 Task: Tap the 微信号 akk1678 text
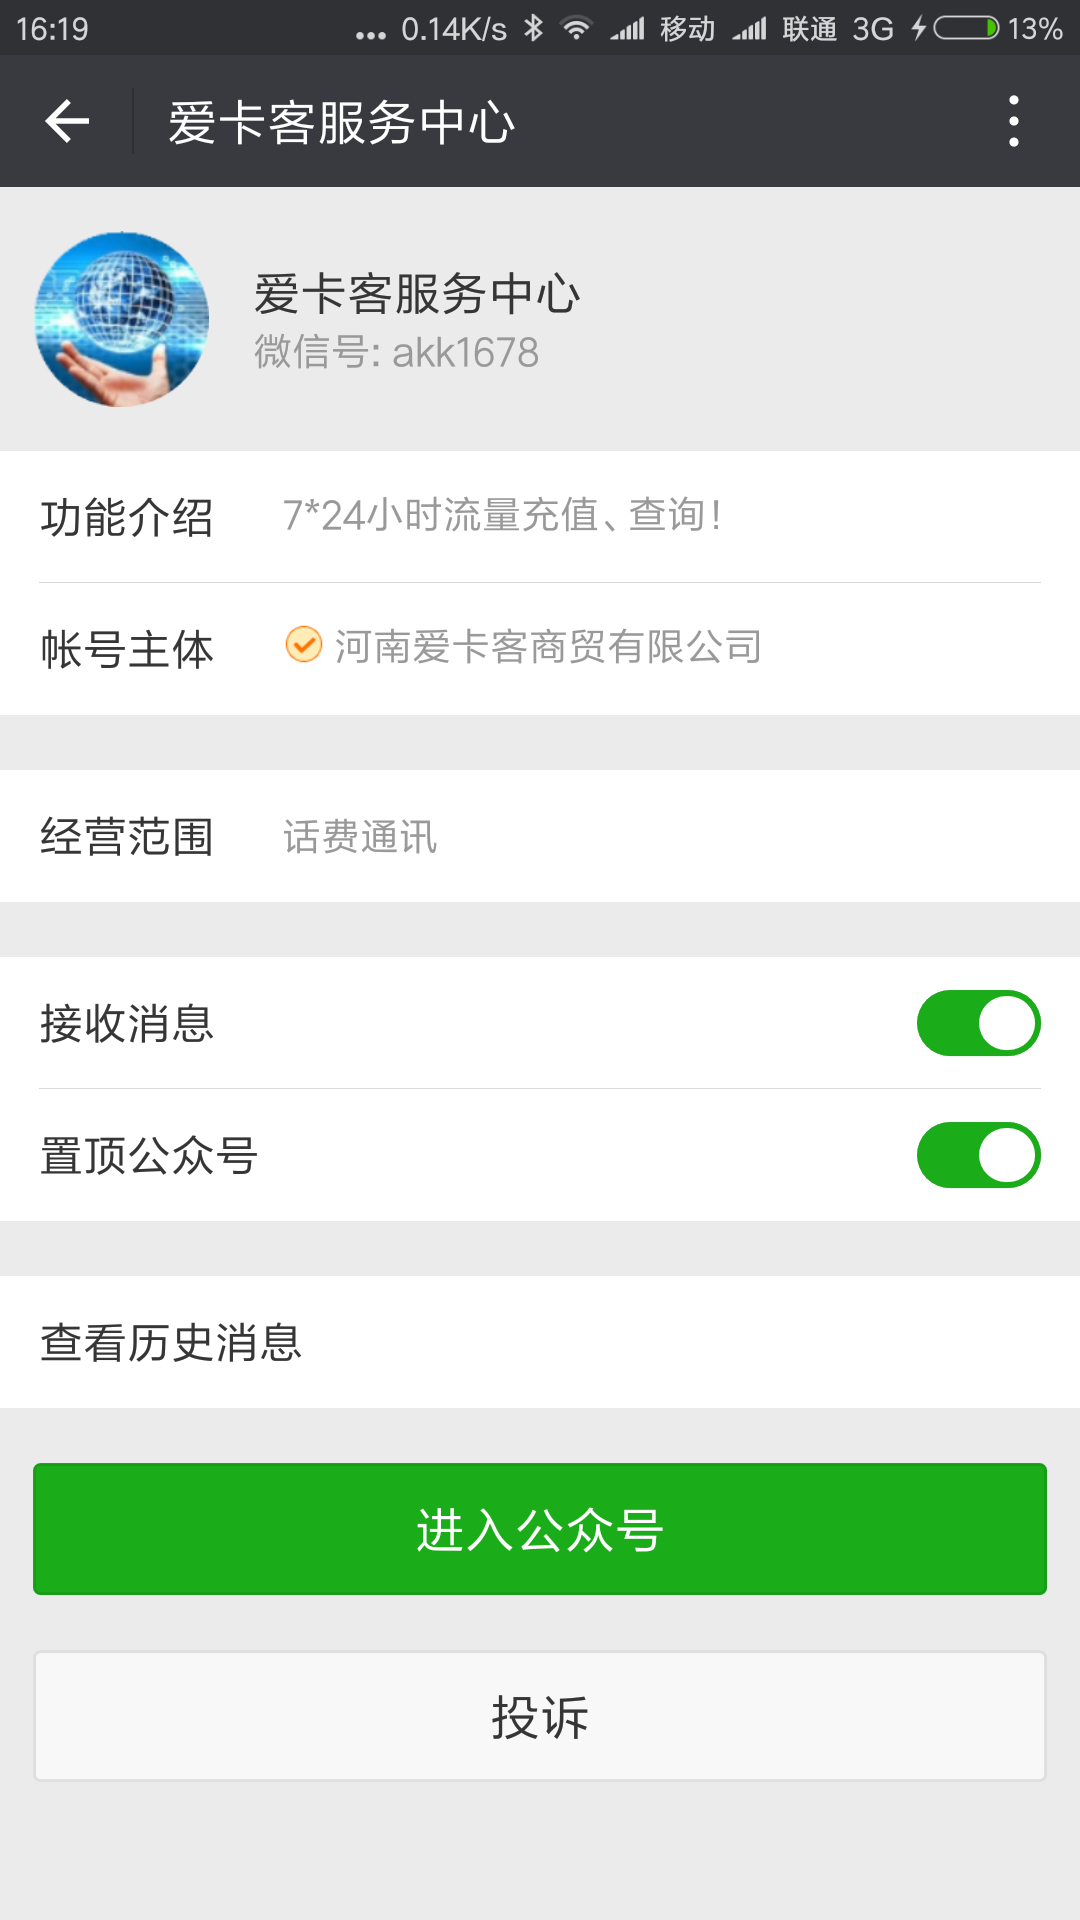(x=396, y=352)
